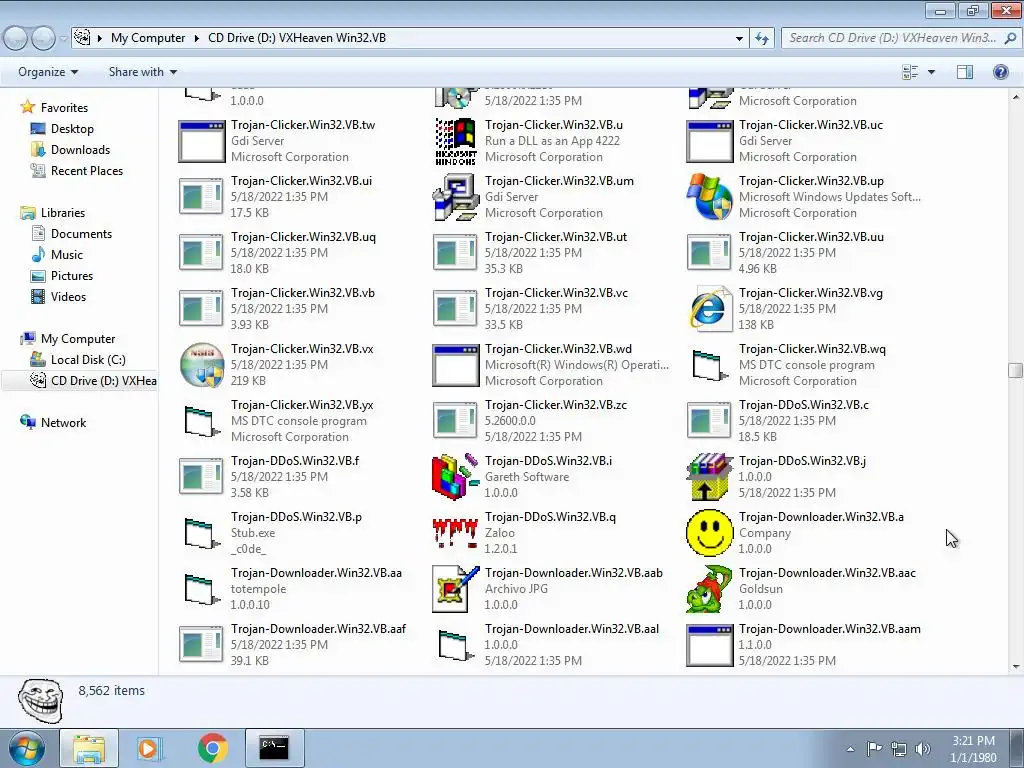Click the Windows flag icon of Trojan-Clicker.Win32.VB.u
The height and width of the screenshot is (768, 1024).
456,141
